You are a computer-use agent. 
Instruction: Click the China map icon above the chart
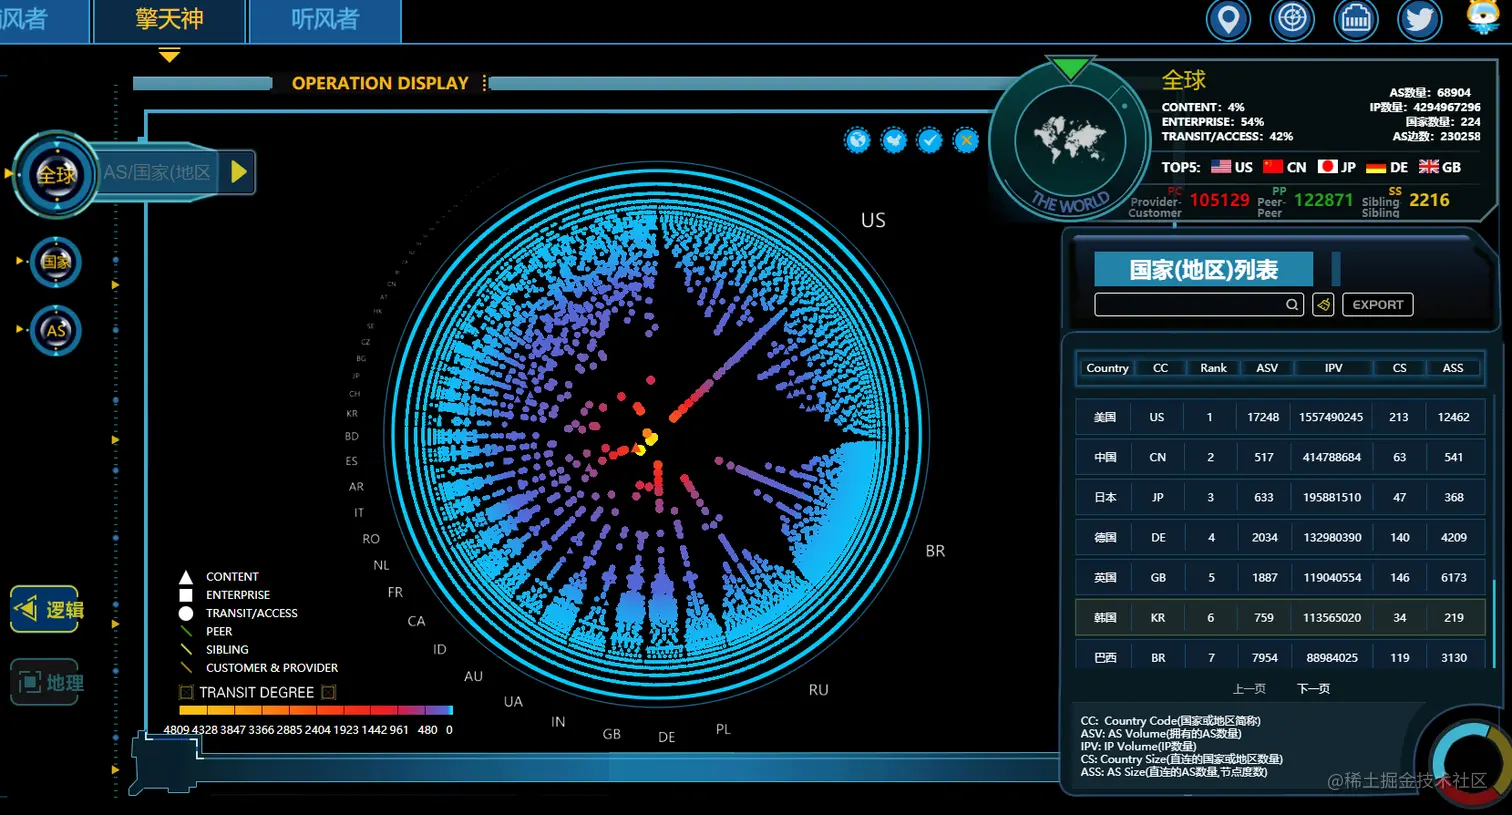click(894, 141)
